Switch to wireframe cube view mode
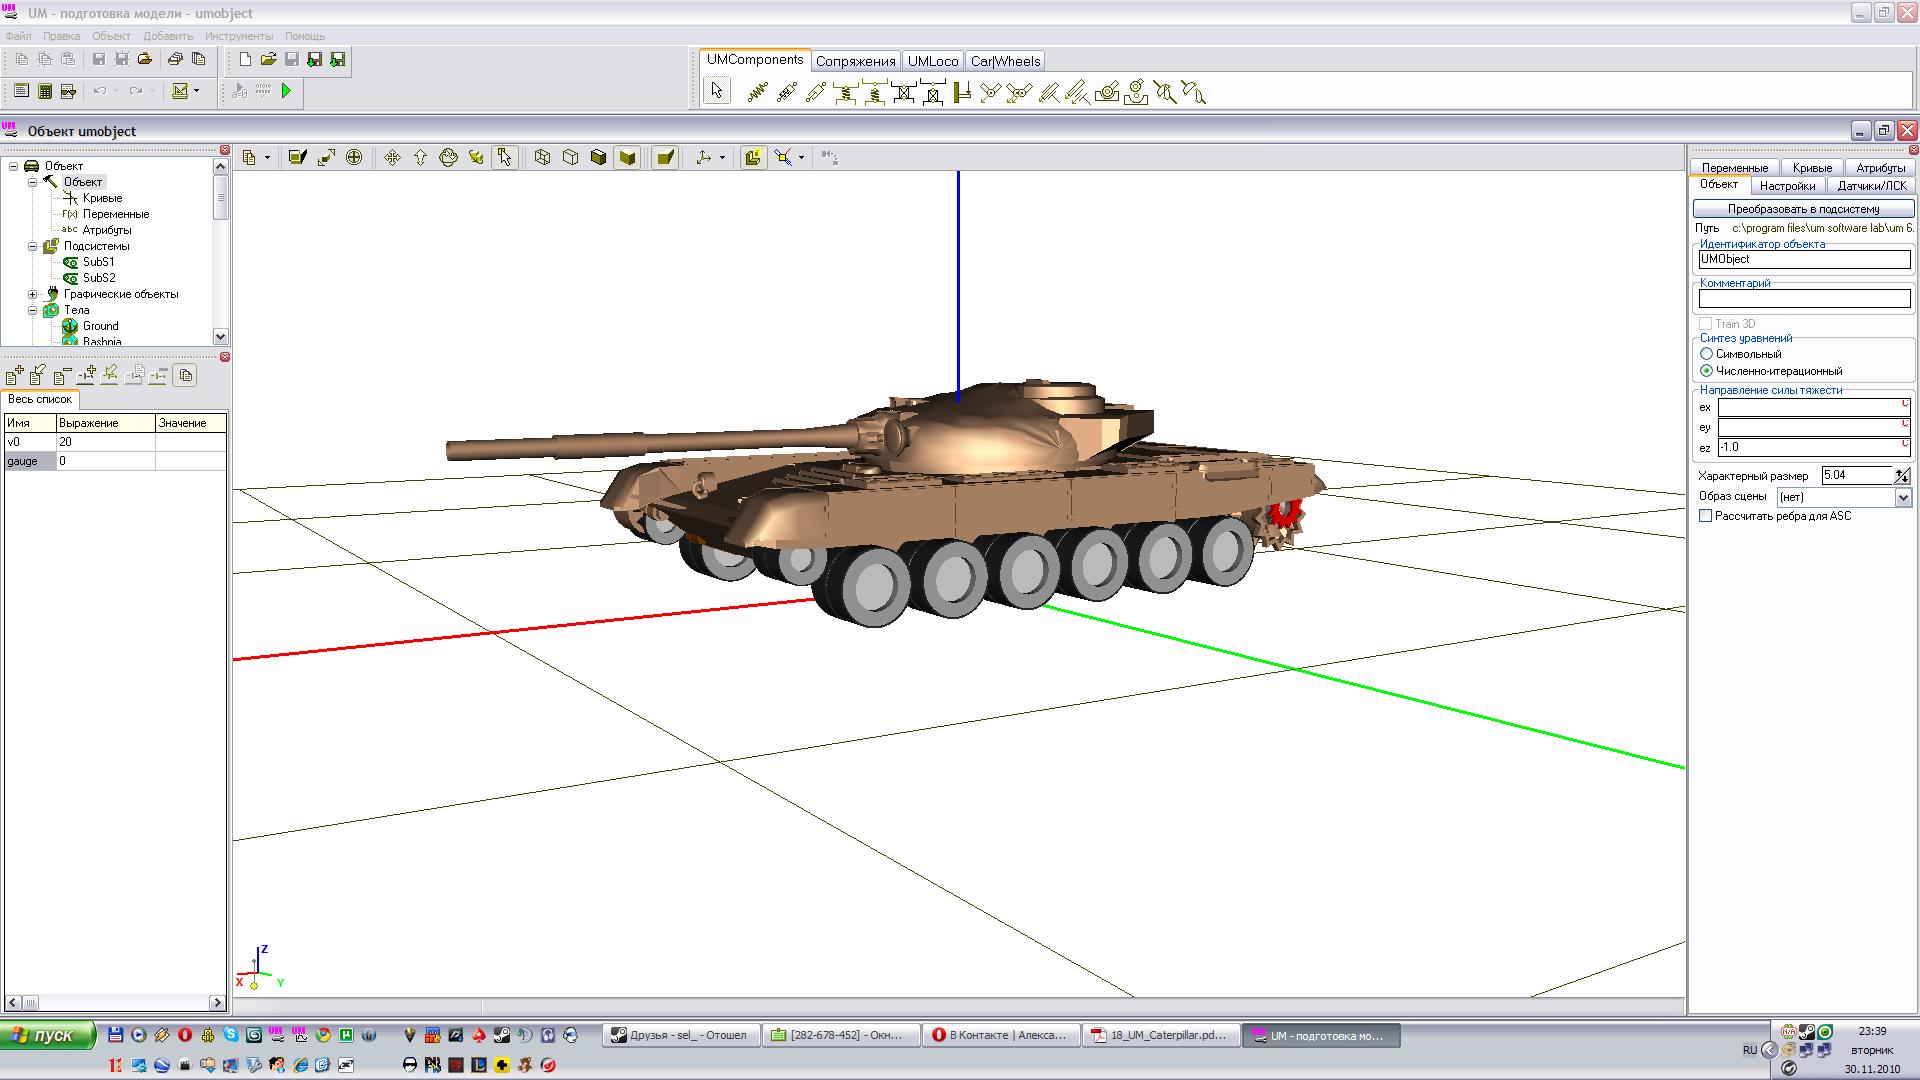The width and height of the screenshot is (1920, 1080). [542, 157]
